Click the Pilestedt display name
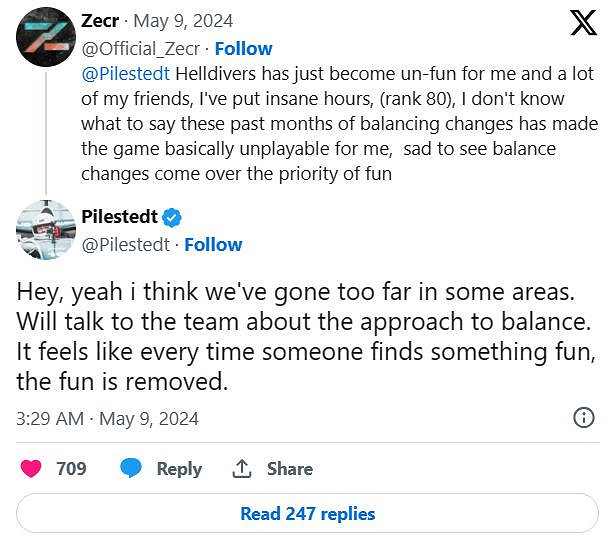 point(119,218)
